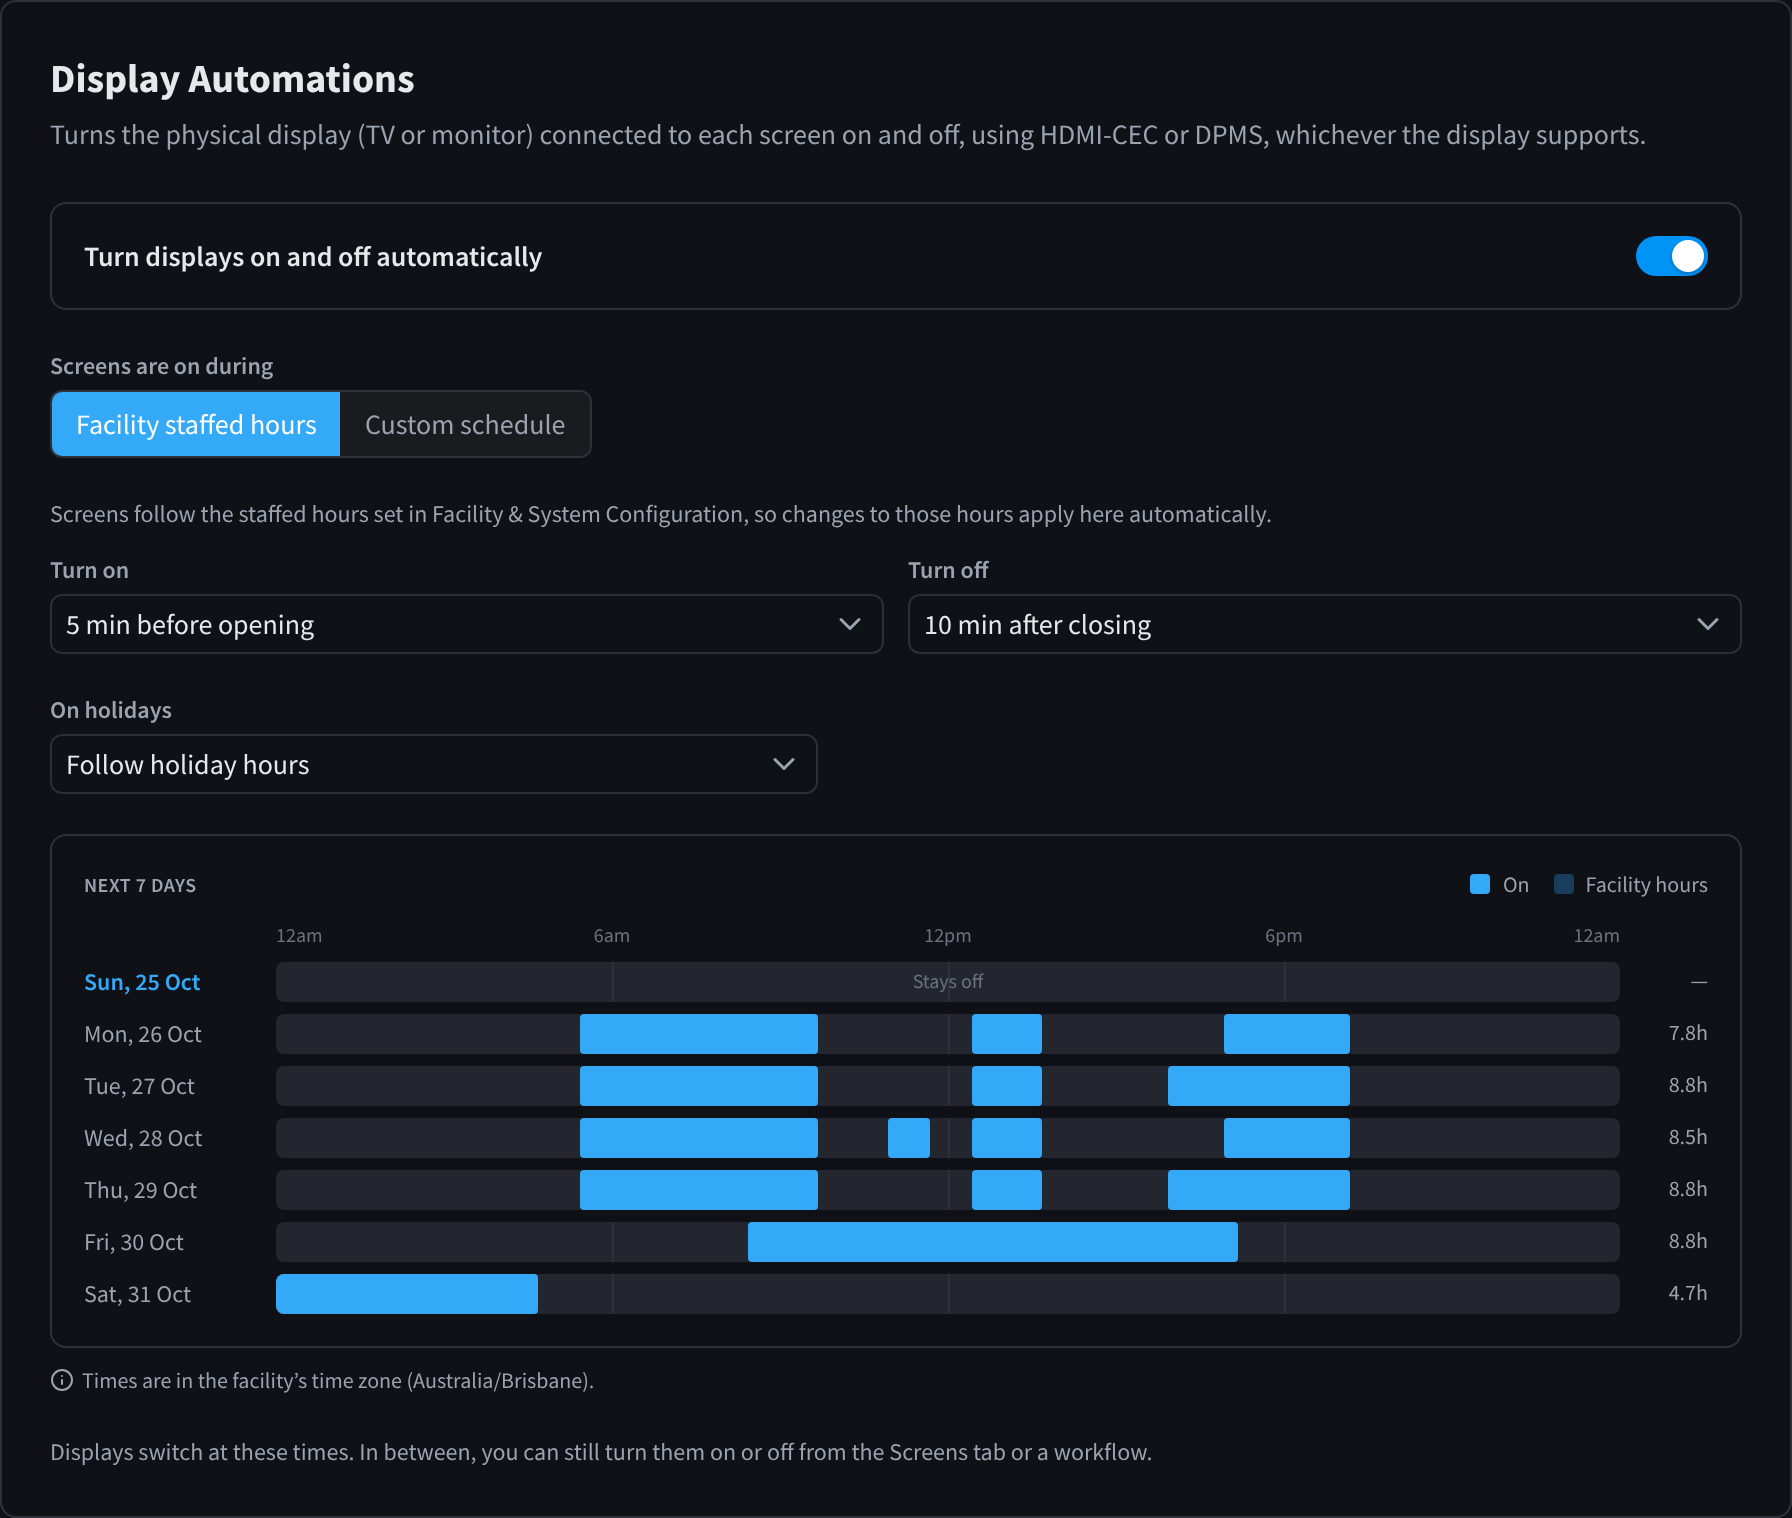This screenshot has width=1792, height=1518.
Task: Click Thu, 29 Oct row label
Action: pyautogui.click(x=140, y=1190)
